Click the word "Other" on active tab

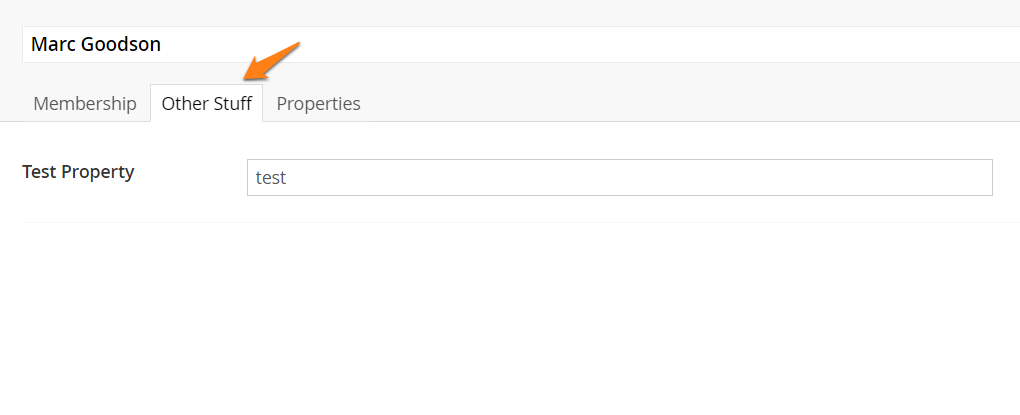point(182,104)
